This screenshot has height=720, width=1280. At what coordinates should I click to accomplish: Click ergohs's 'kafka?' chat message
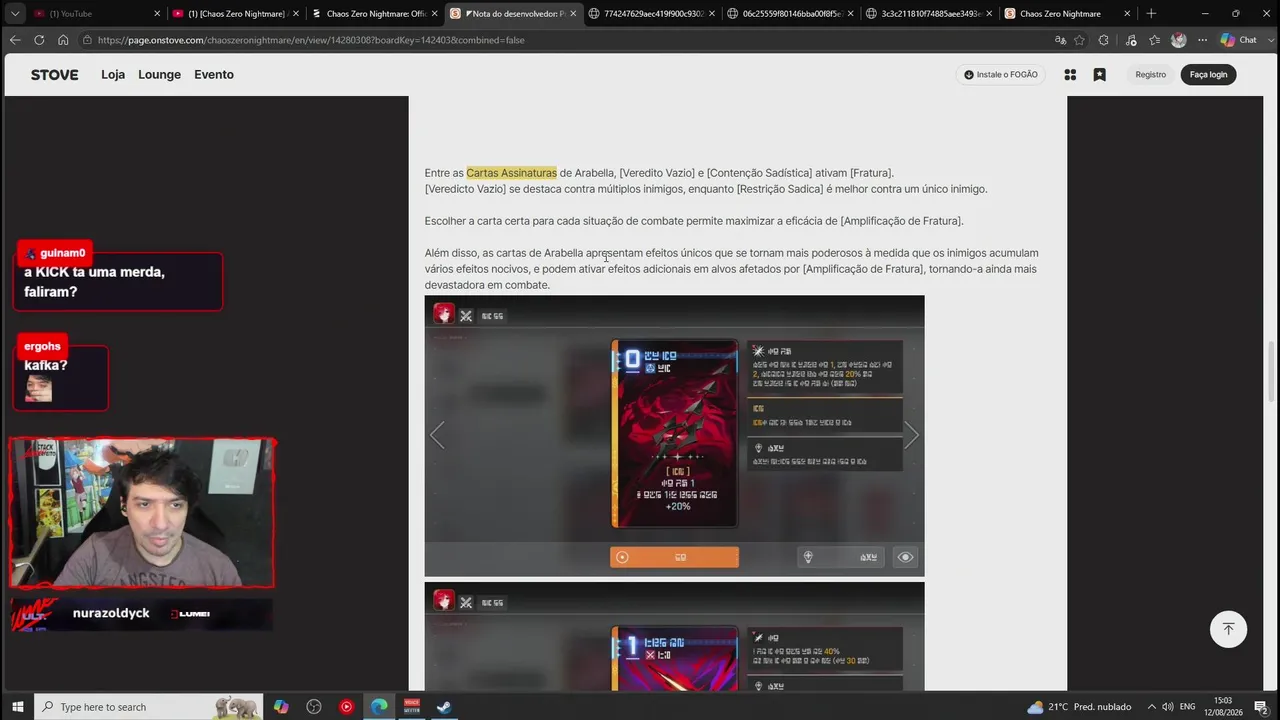pyautogui.click(x=61, y=377)
